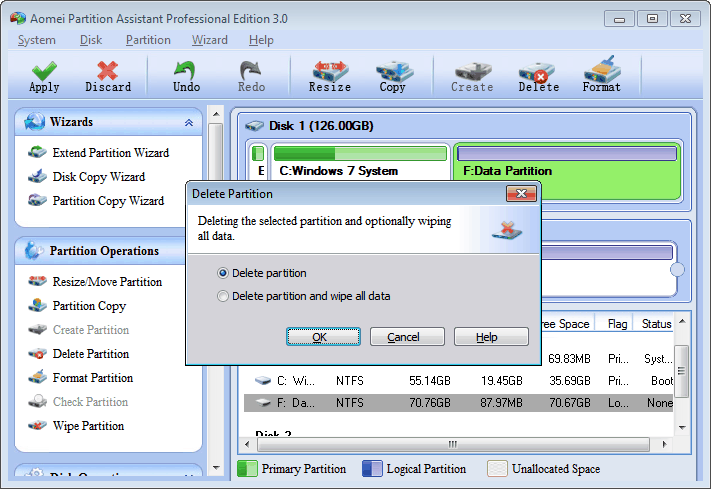711x489 pixels.
Task: Click the Copy partition toolbar icon
Action: [x=394, y=71]
